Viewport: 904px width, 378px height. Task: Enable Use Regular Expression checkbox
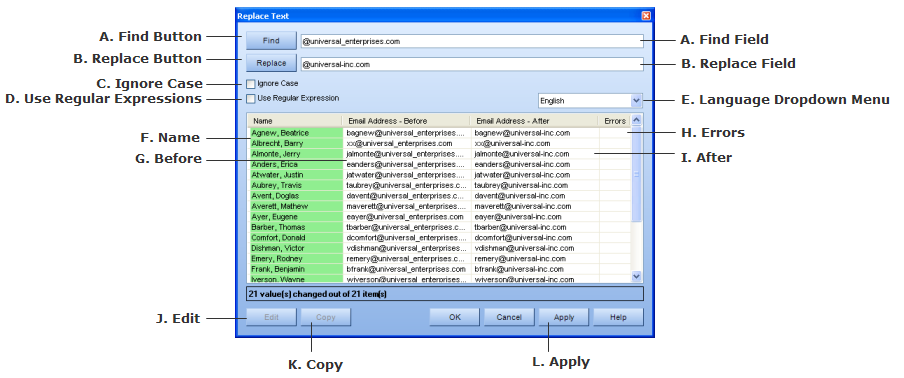pos(251,99)
